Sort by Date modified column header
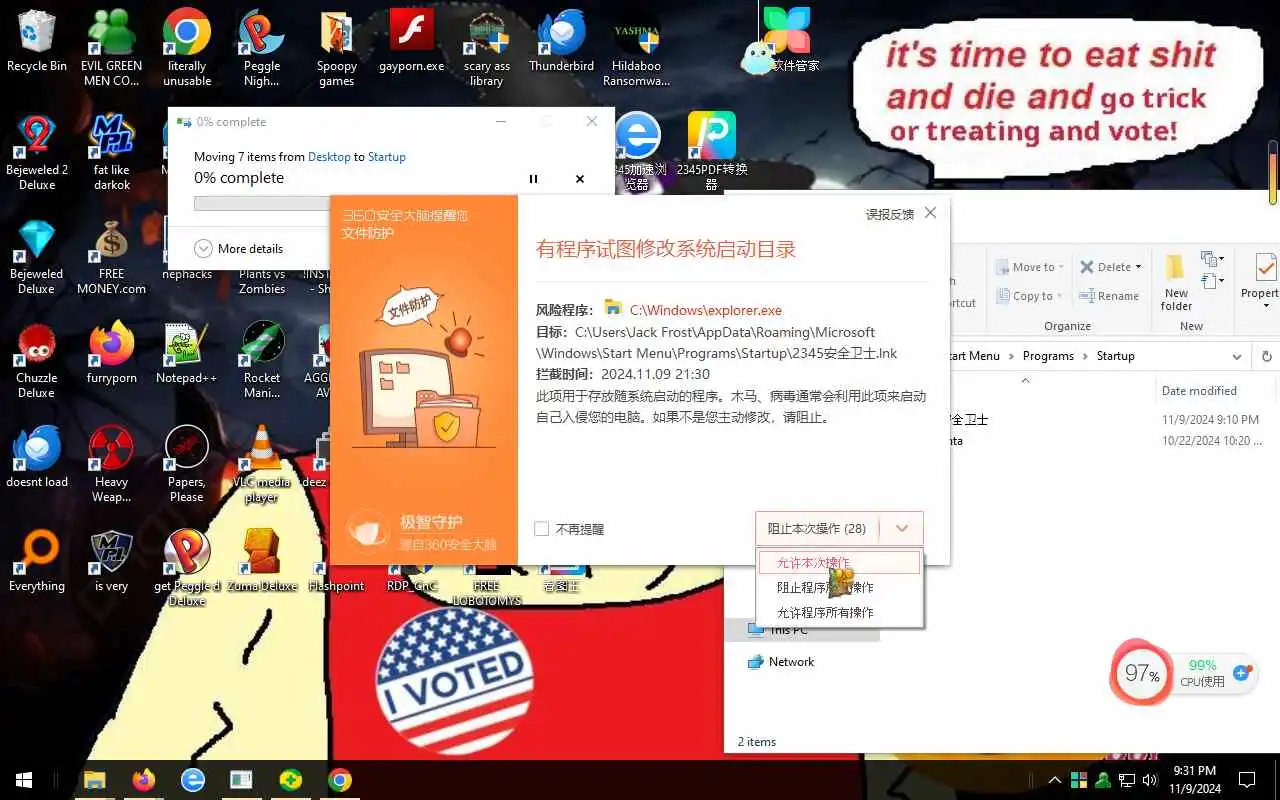The image size is (1280, 800). click(1199, 391)
